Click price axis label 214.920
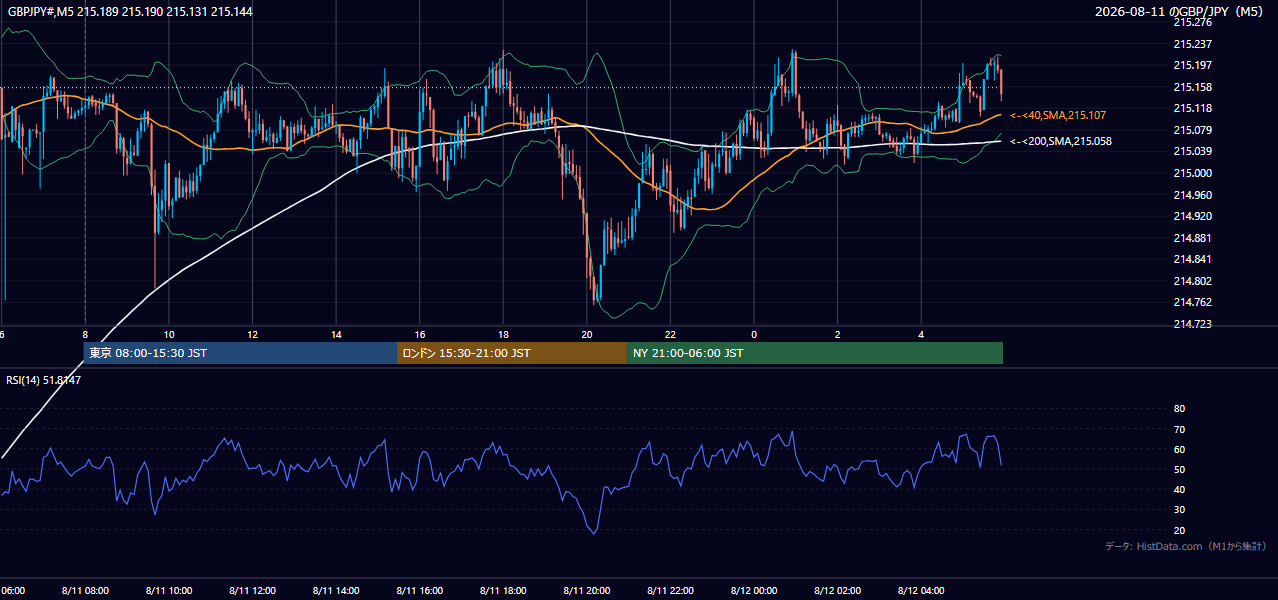The image size is (1278, 600). (x=1192, y=216)
